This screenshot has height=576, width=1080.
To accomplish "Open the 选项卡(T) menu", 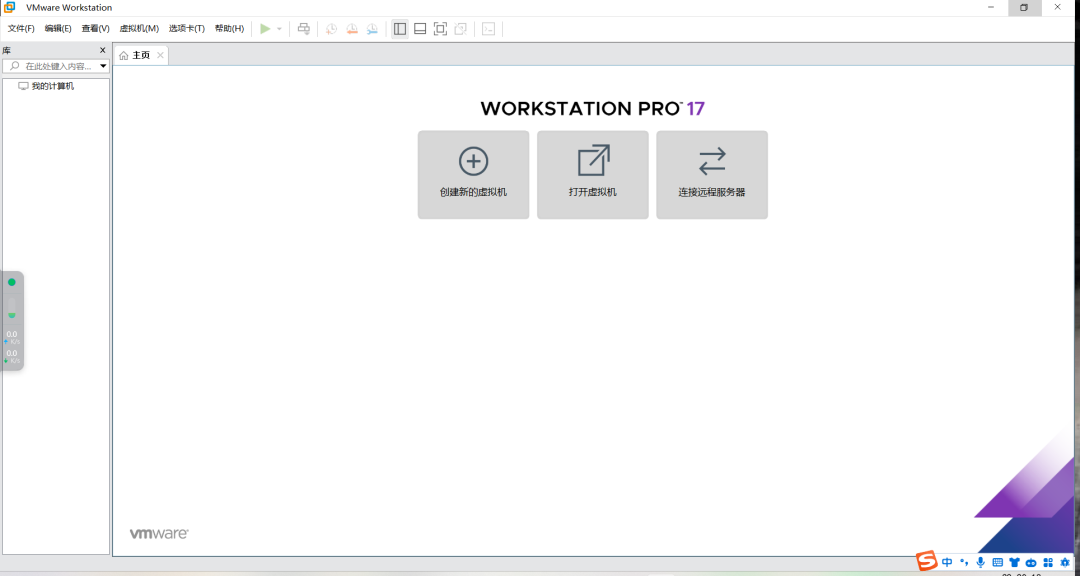I will coord(187,29).
